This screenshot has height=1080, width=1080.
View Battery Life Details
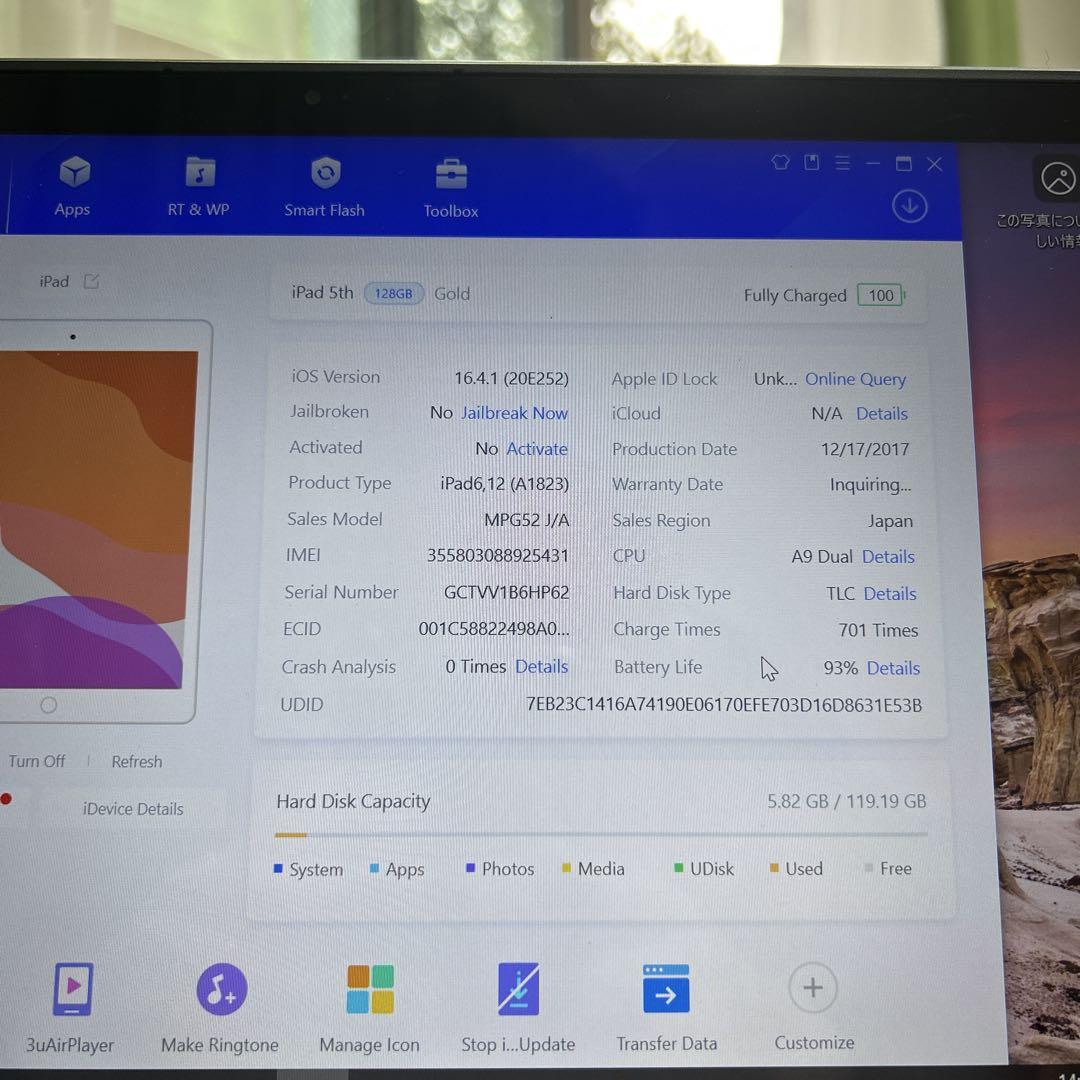893,668
